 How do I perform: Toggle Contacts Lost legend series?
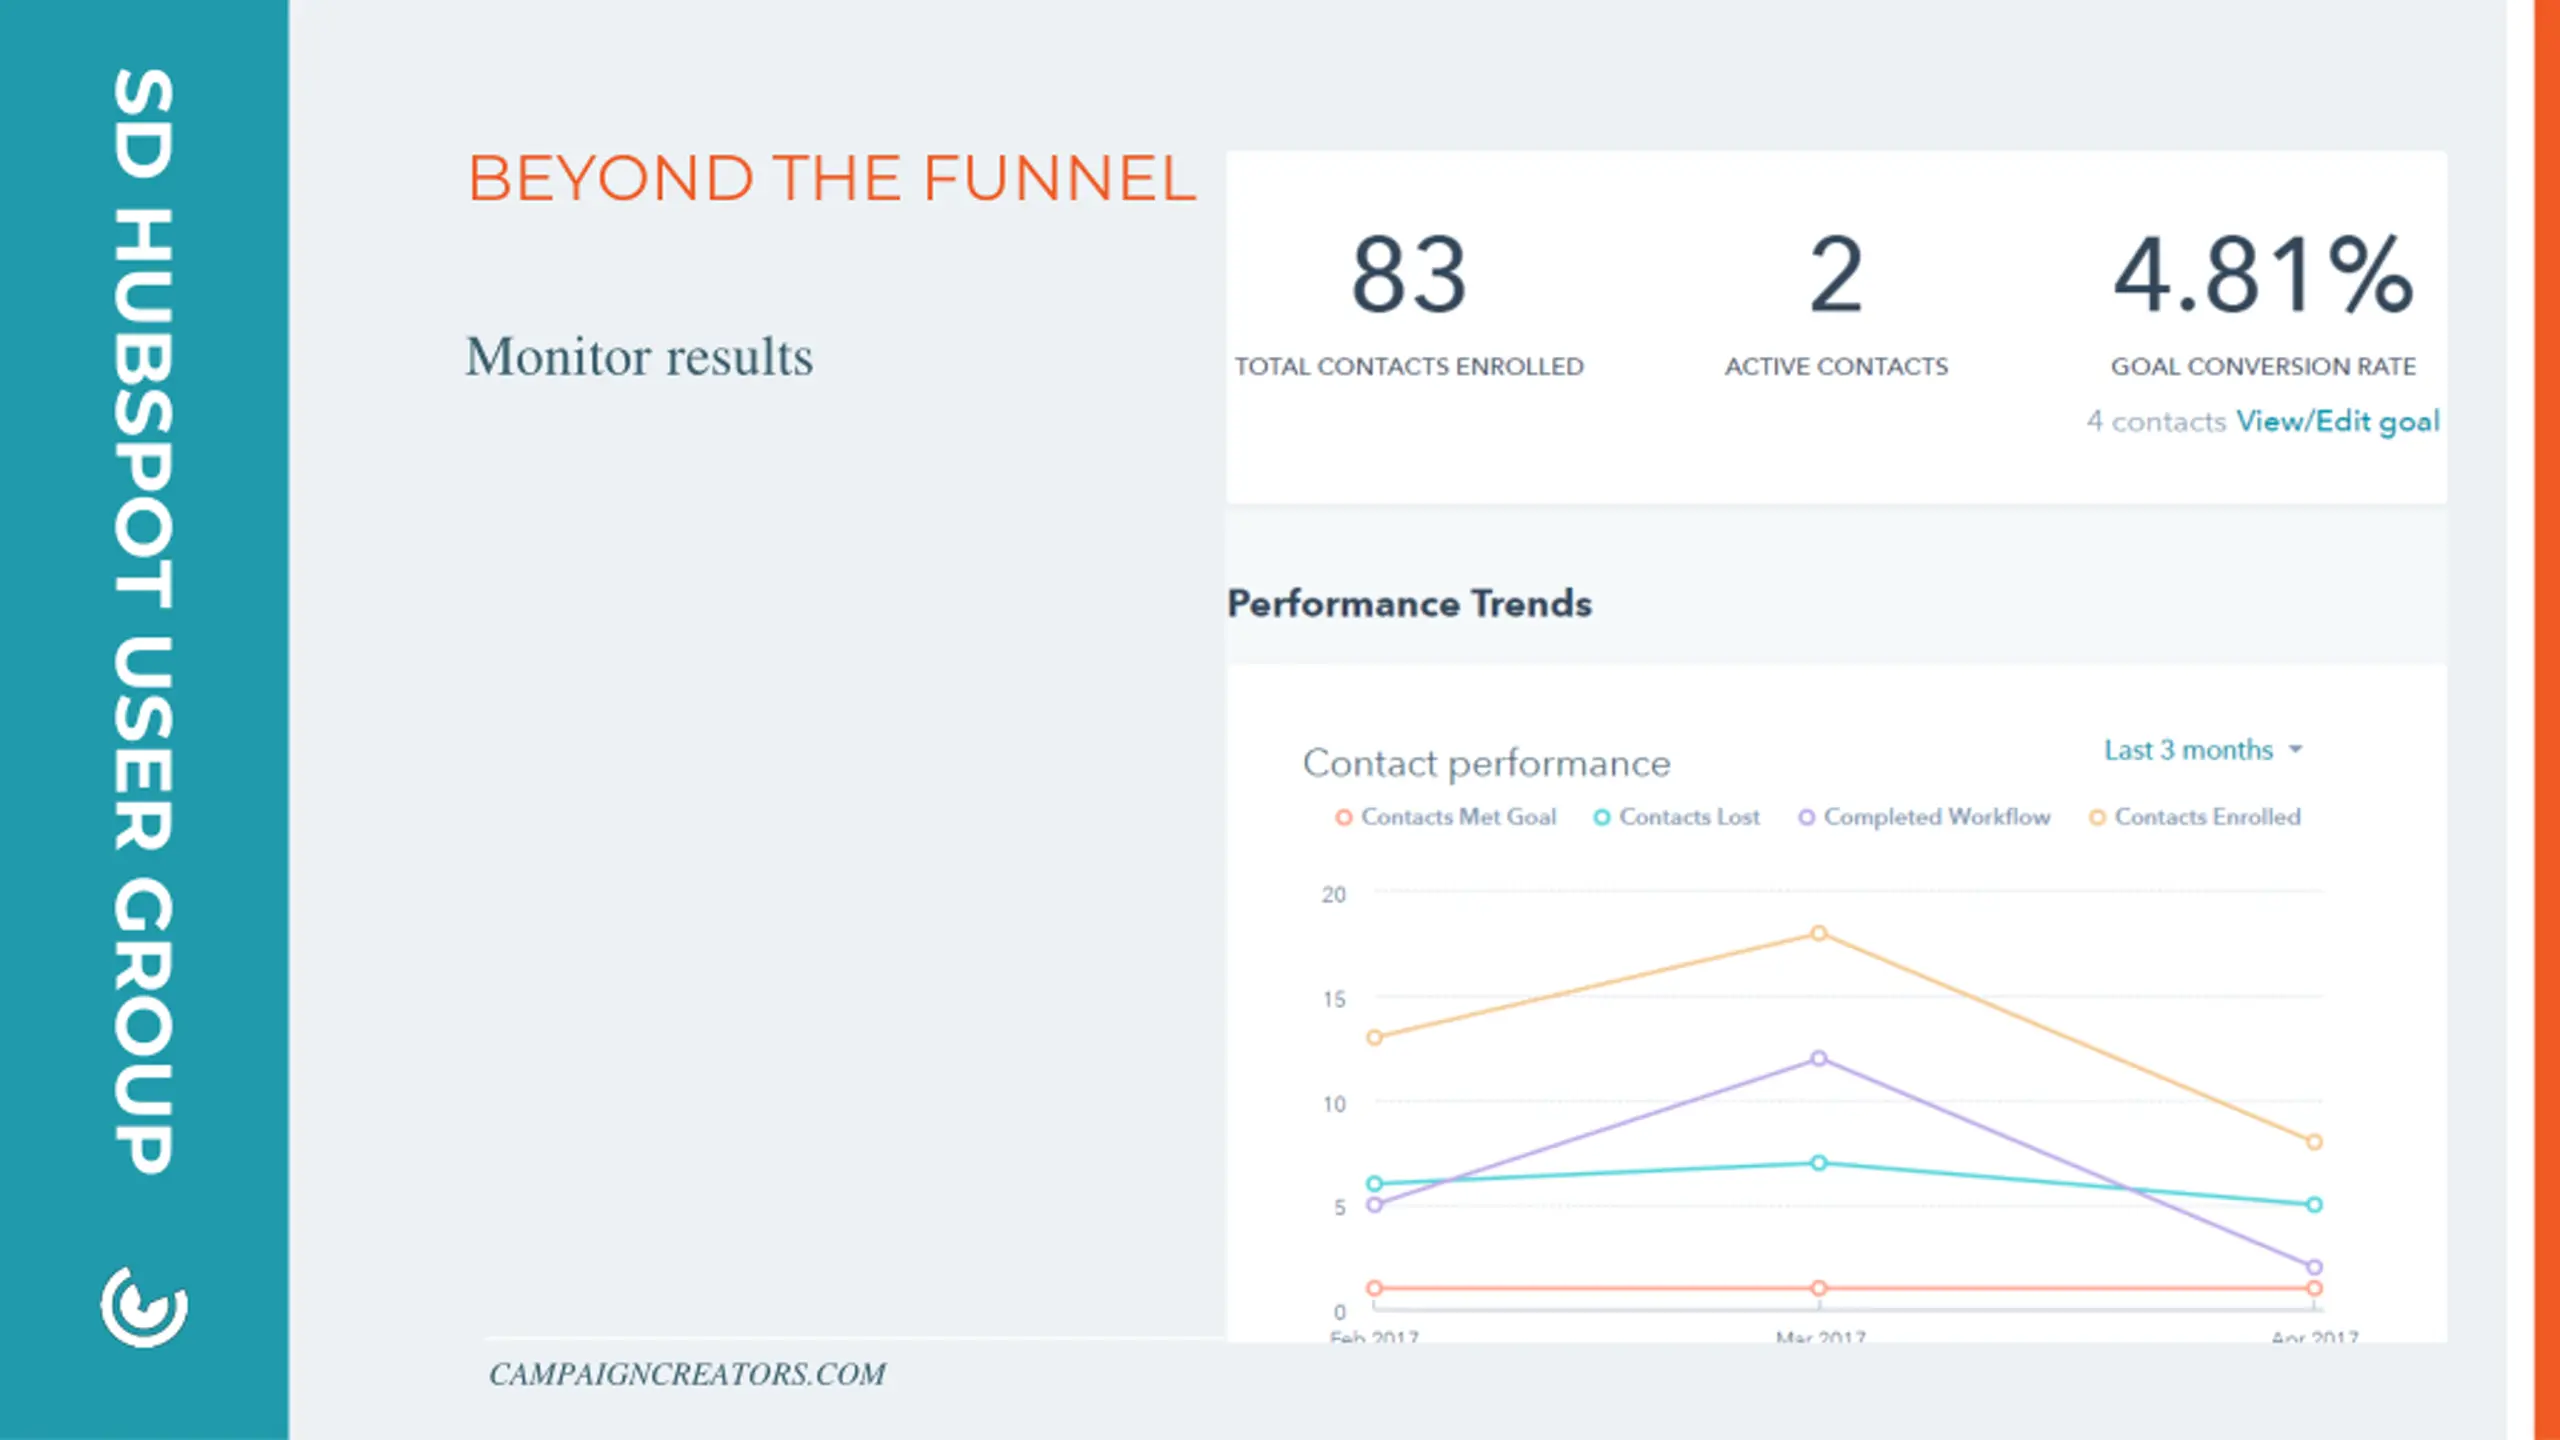coord(1676,817)
